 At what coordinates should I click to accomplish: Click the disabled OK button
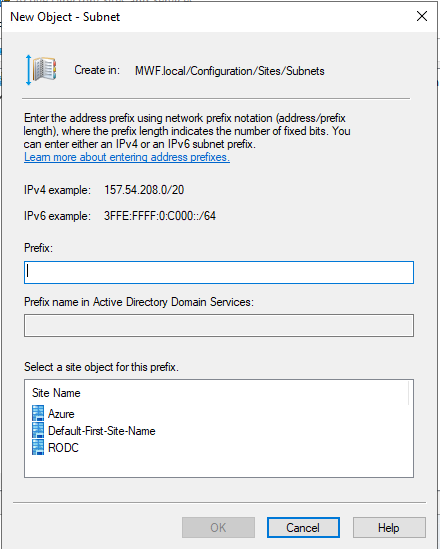click(x=218, y=527)
